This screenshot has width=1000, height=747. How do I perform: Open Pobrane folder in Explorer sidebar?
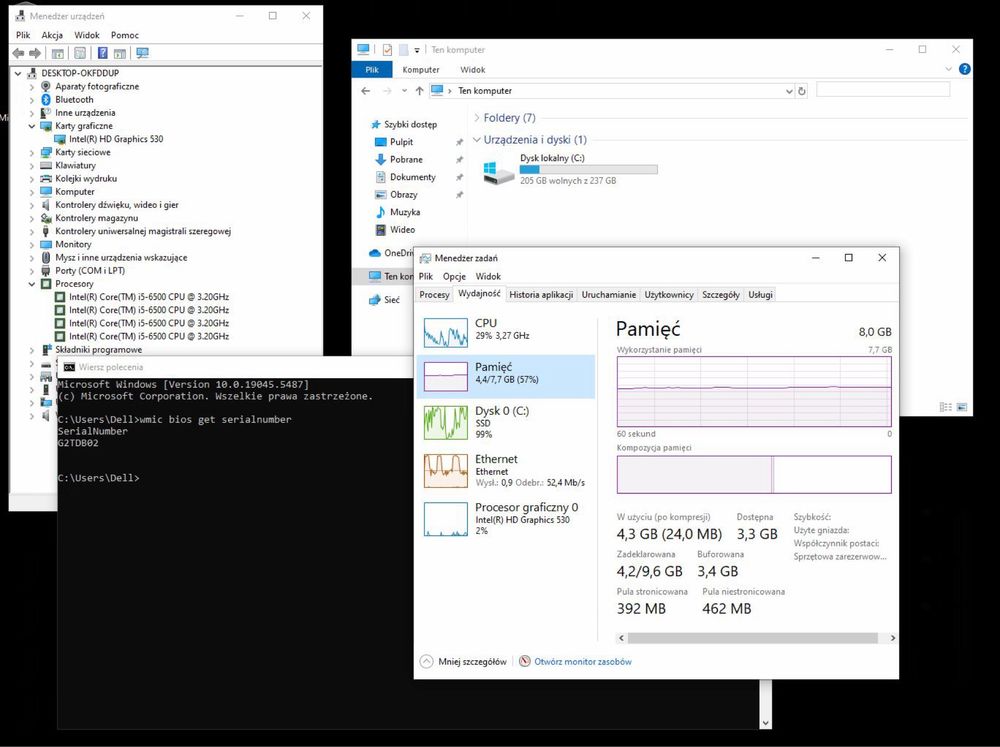pyautogui.click(x=406, y=159)
